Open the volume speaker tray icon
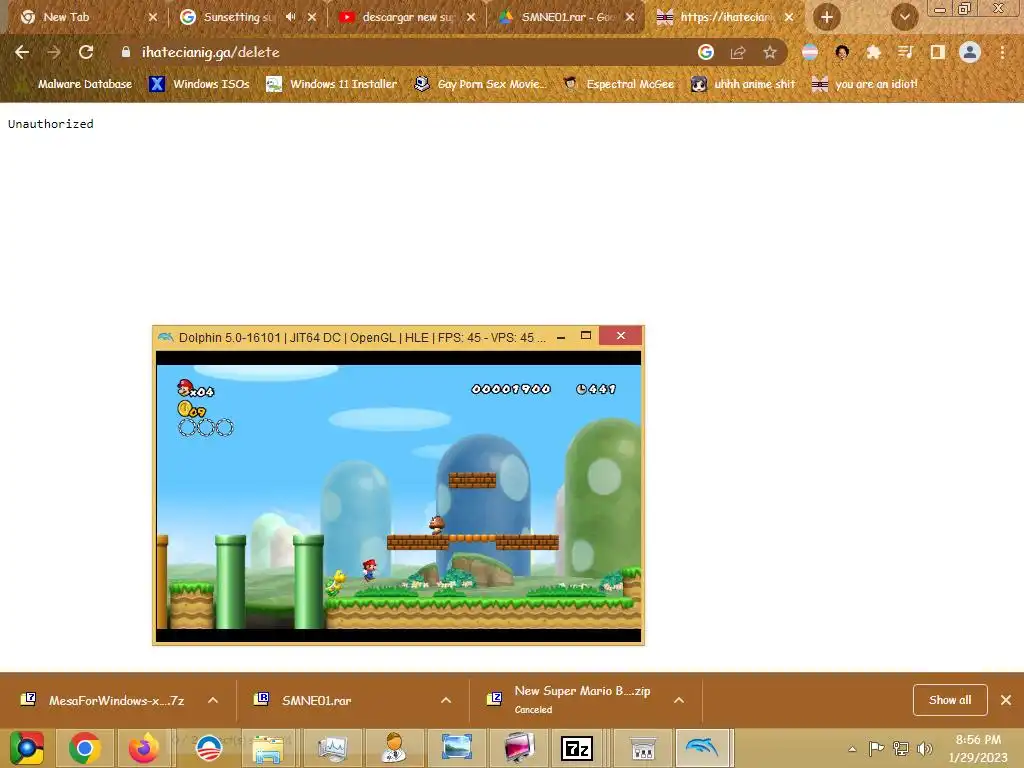Screen dimensions: 1024x768 tap(925, 748)
